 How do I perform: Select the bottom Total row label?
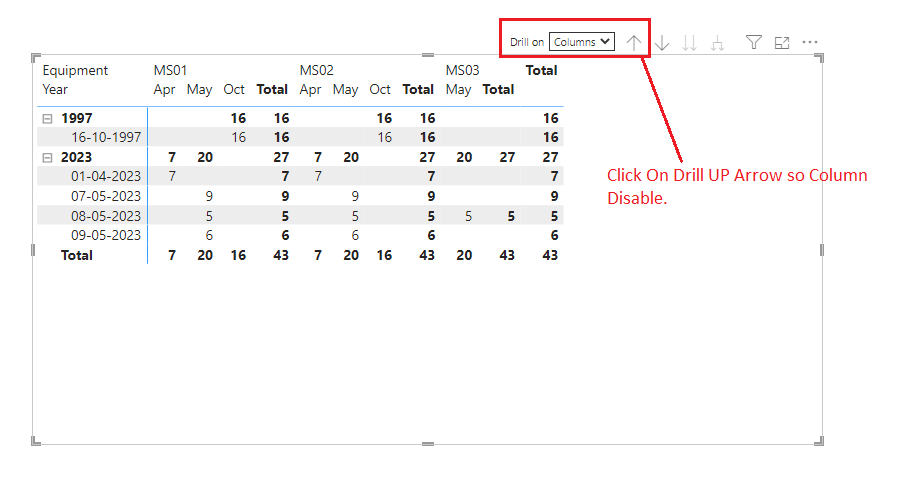tap(77, 256)
